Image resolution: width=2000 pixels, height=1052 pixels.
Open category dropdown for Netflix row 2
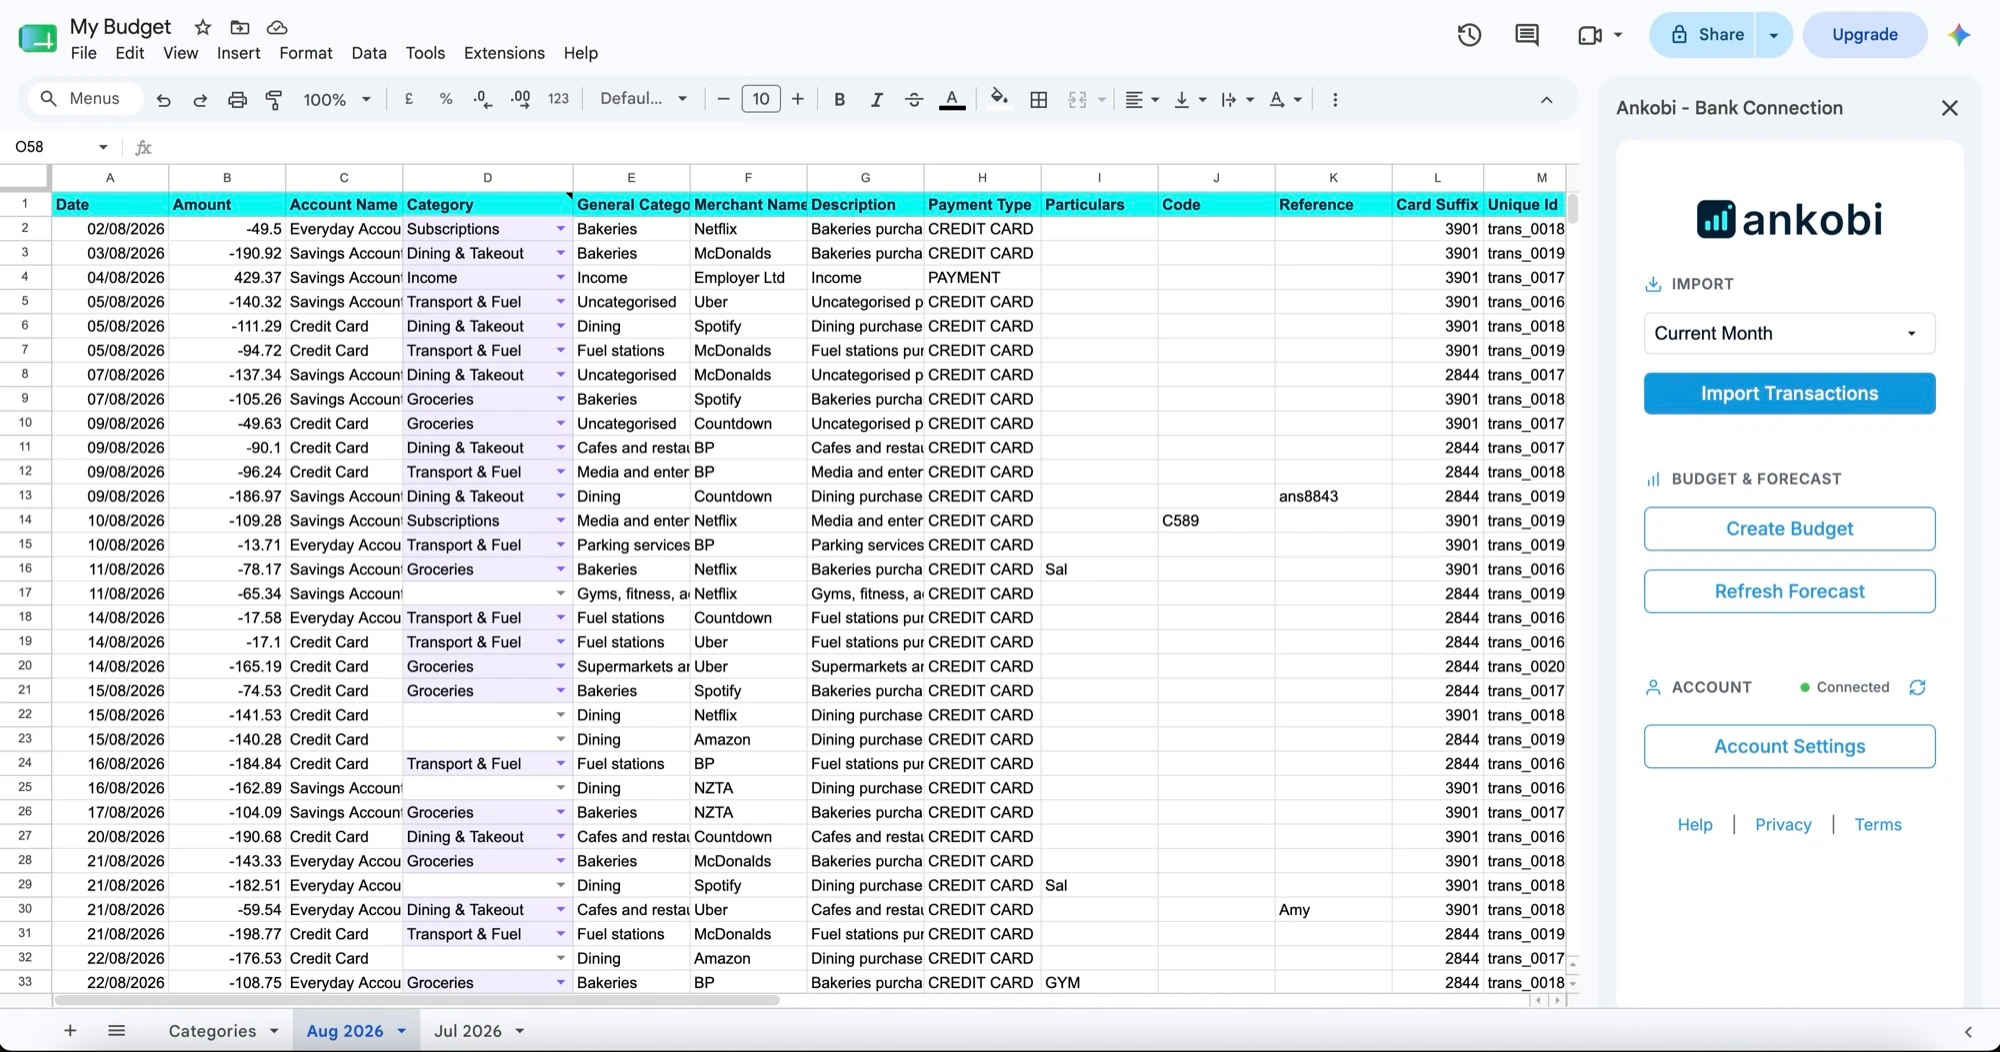(561, 229)
